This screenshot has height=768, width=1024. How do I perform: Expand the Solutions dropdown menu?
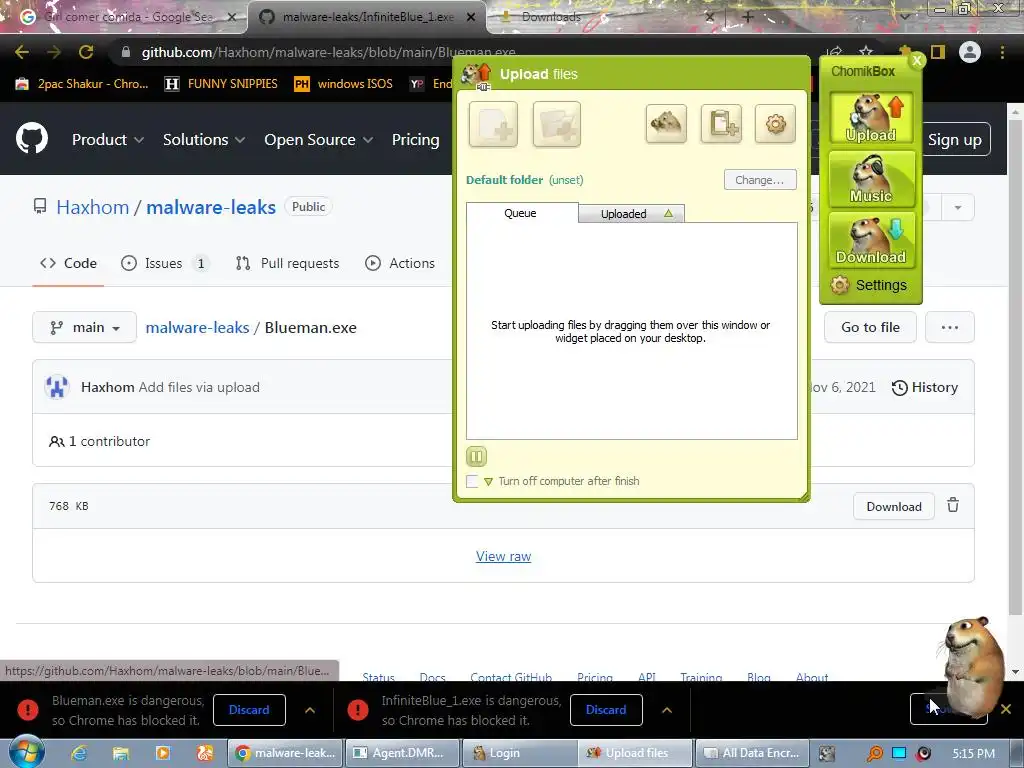click(204, 140)
